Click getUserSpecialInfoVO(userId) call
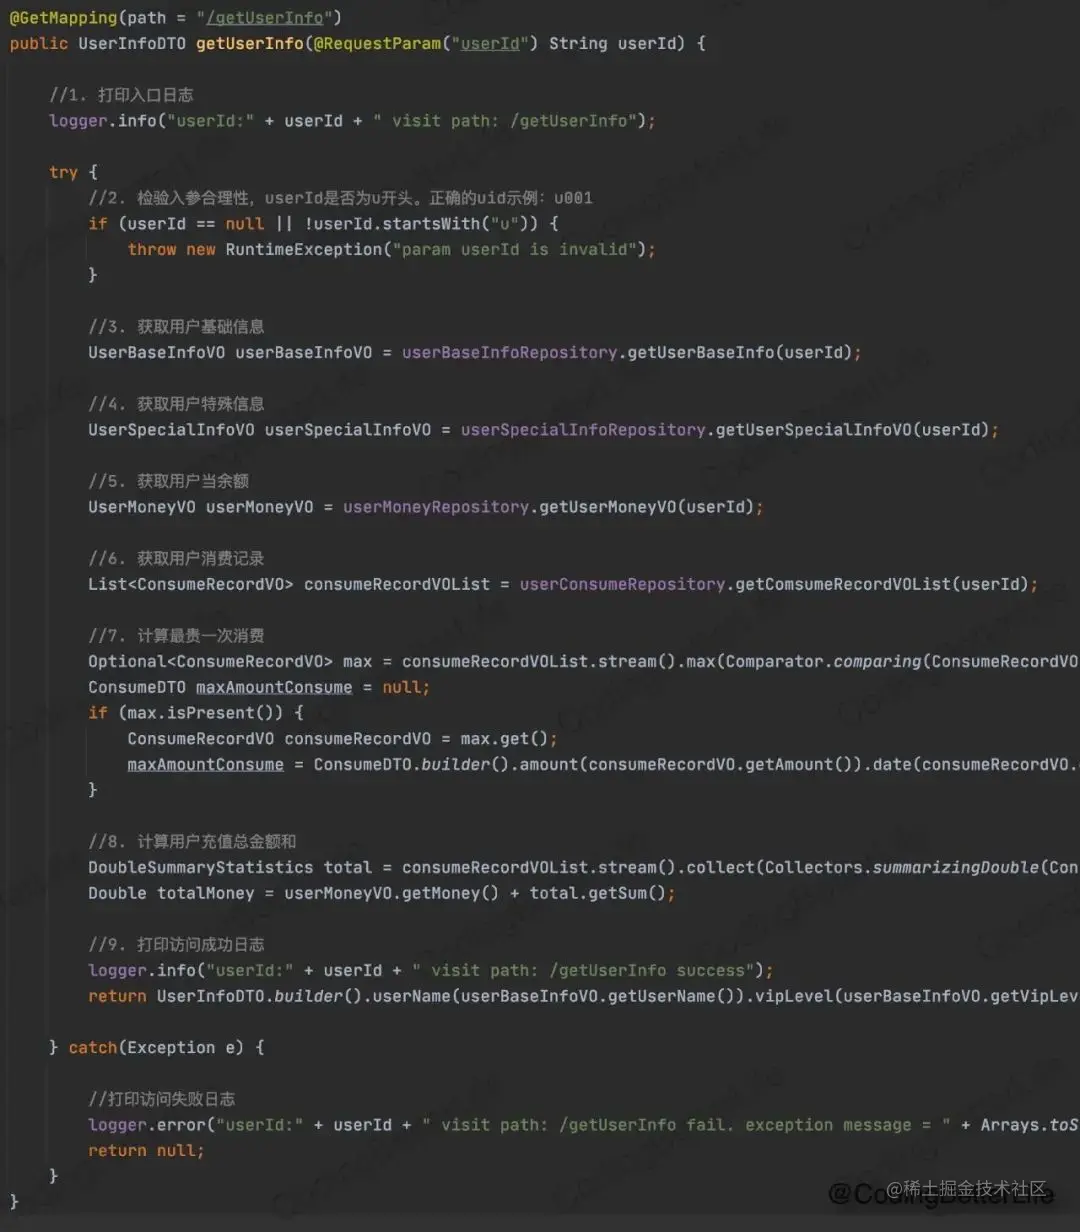Viewport: 1080px width, 1232px height. pyautogui.click(x=852, y=430)
